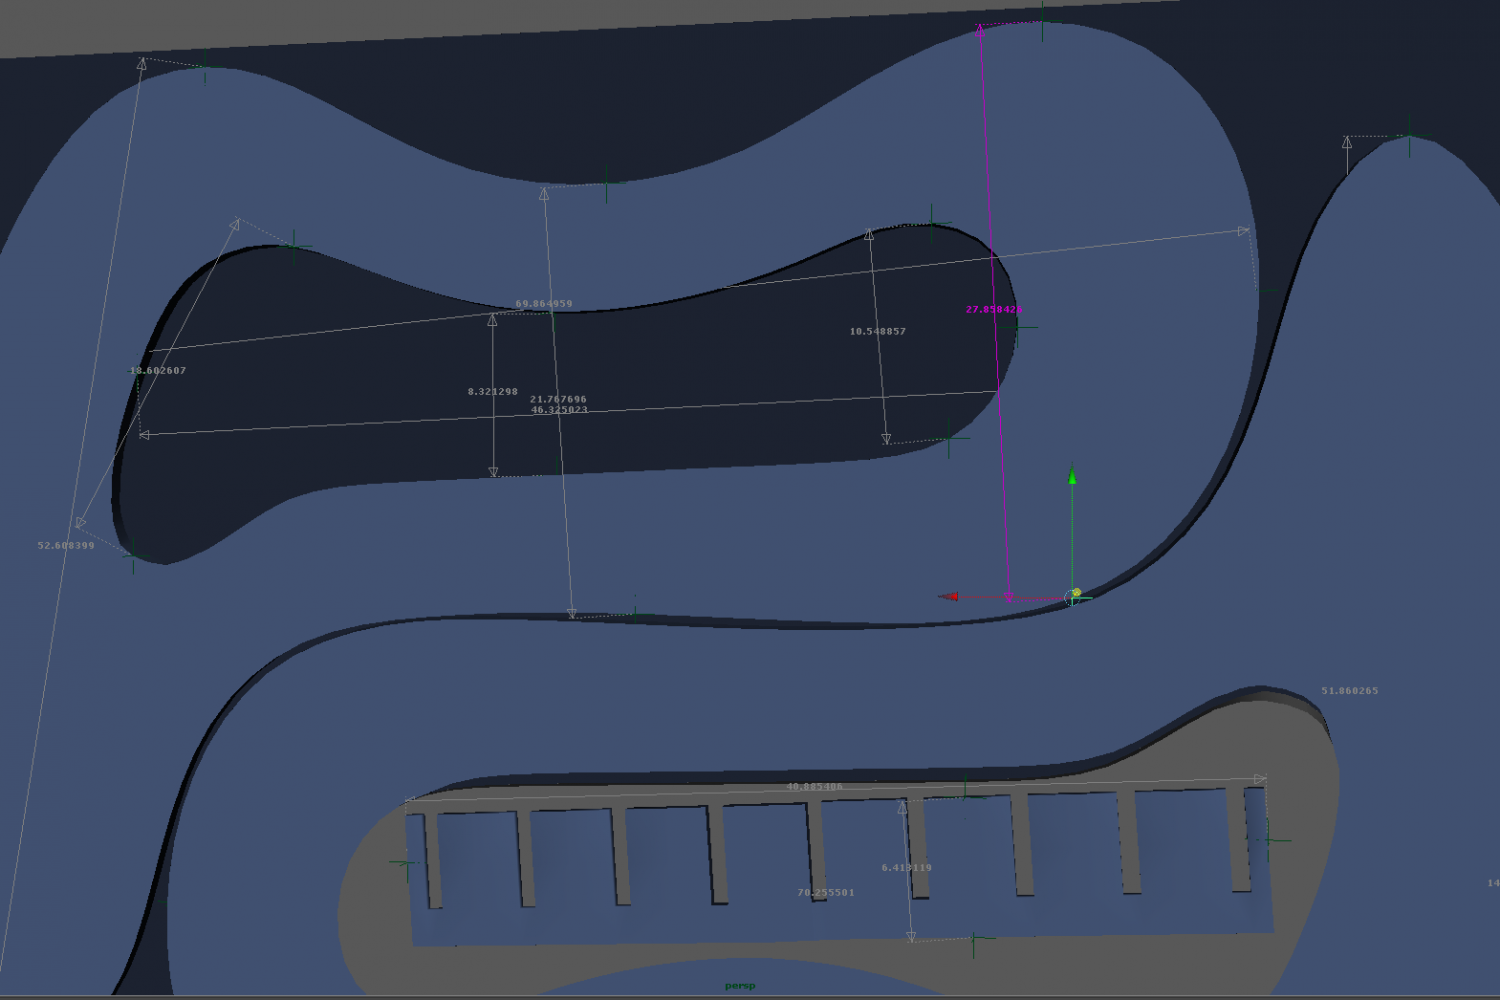This screenshot has height=1000, width=1500.
Task: Click the green Y-axis move manipulator arrow
Action: coord(1072,477)
